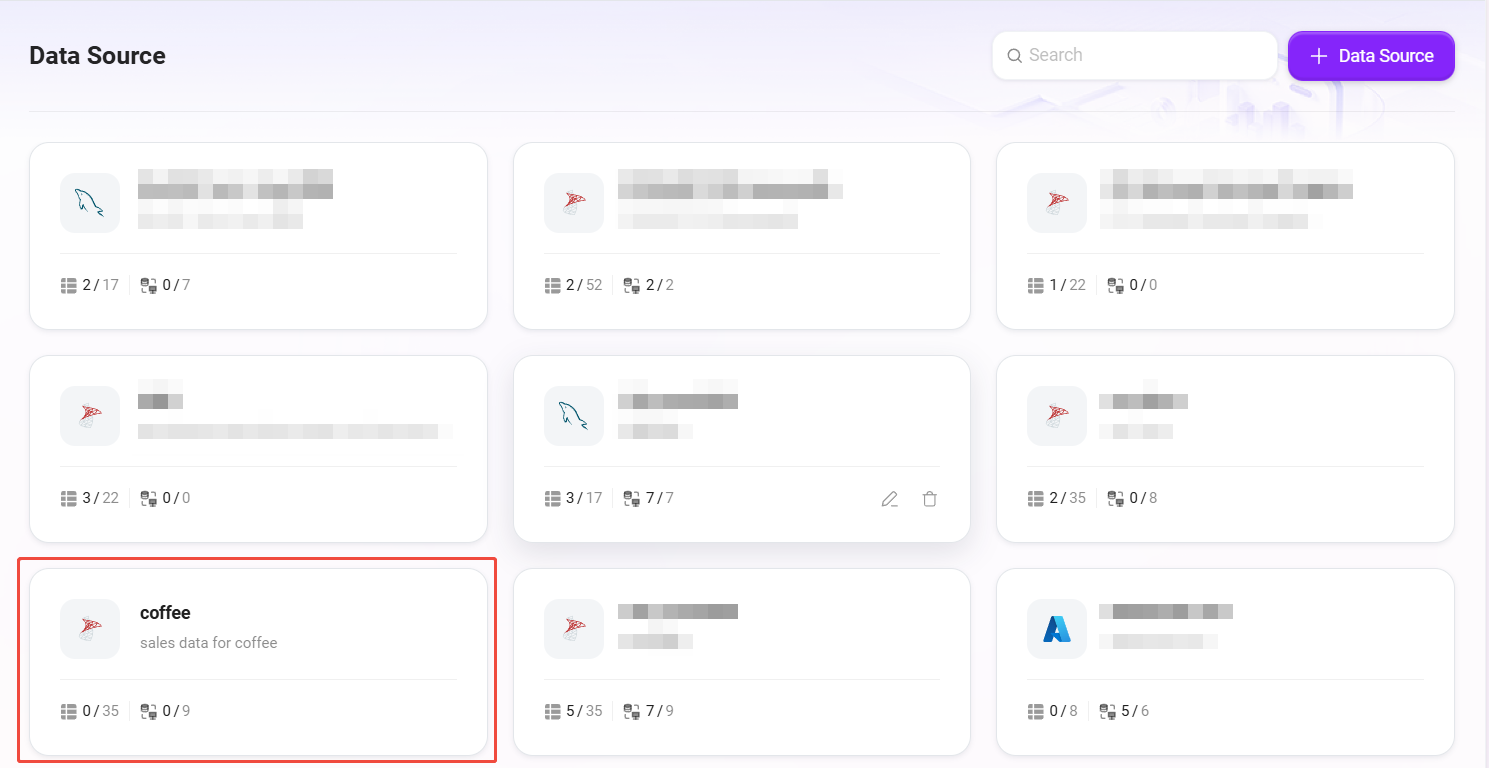
Task: Click MySQL dolphin icon on 3/17 card
Action: click(x=573, y=416)
